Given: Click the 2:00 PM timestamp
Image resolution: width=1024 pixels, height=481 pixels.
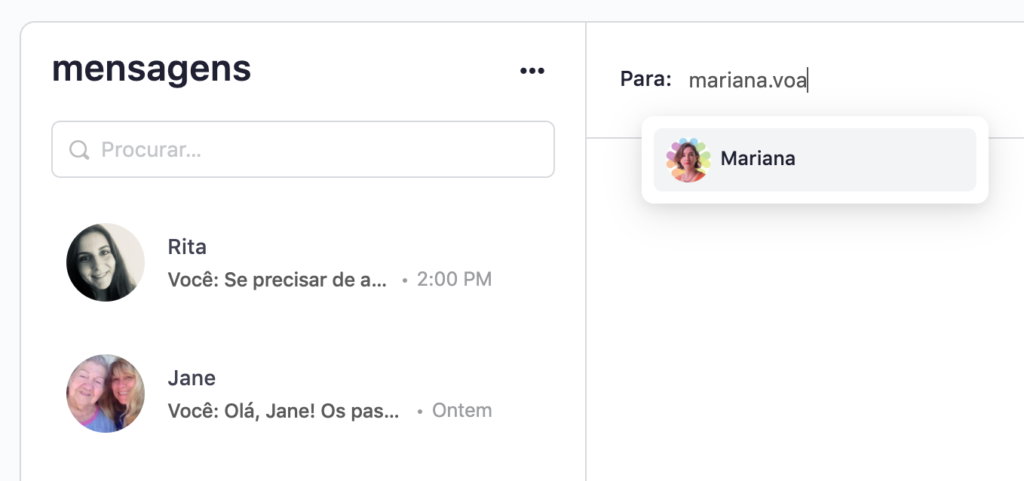Looking at the screenshot, I should (454, 279).
